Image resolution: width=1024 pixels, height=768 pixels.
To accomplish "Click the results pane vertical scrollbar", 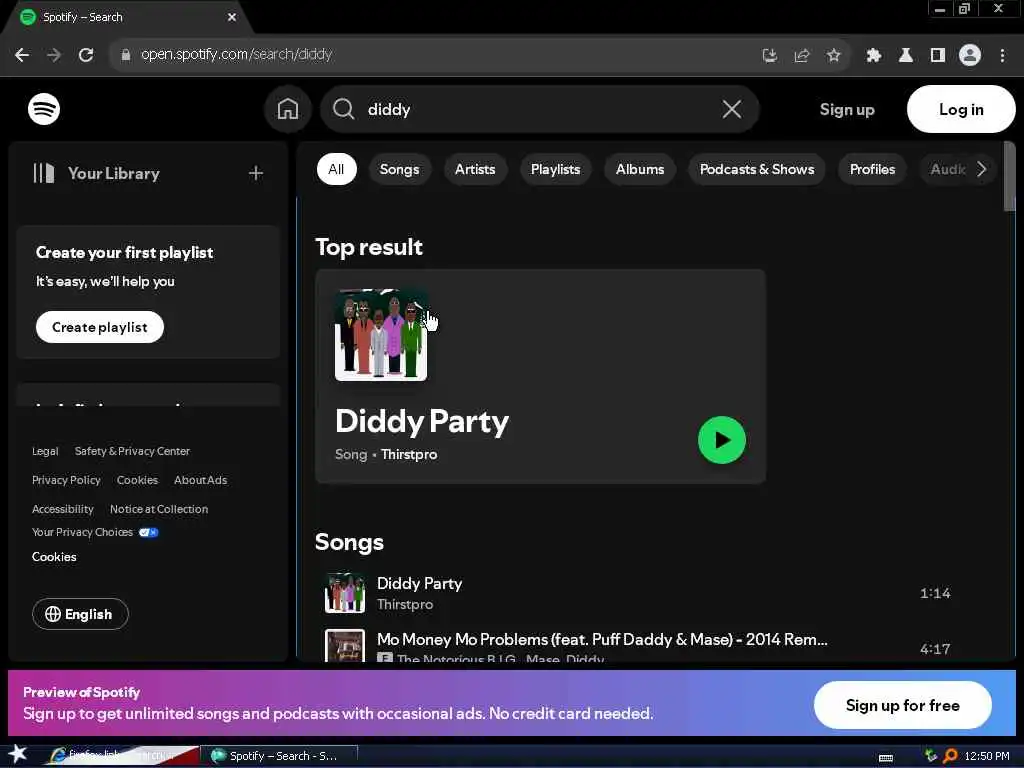I will 1009,176.
